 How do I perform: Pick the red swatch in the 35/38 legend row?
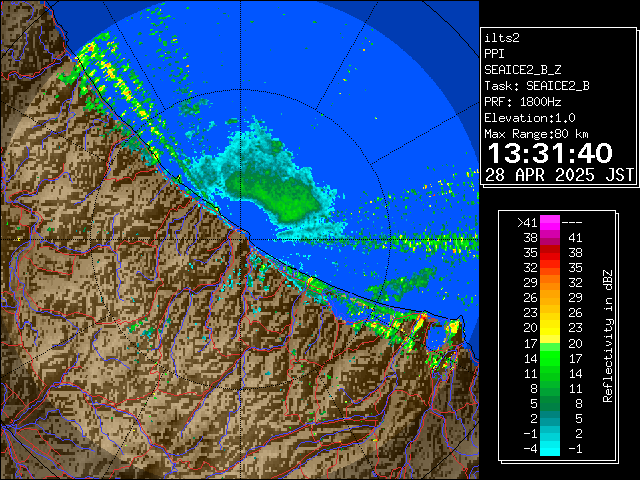(x=550, y=253)
